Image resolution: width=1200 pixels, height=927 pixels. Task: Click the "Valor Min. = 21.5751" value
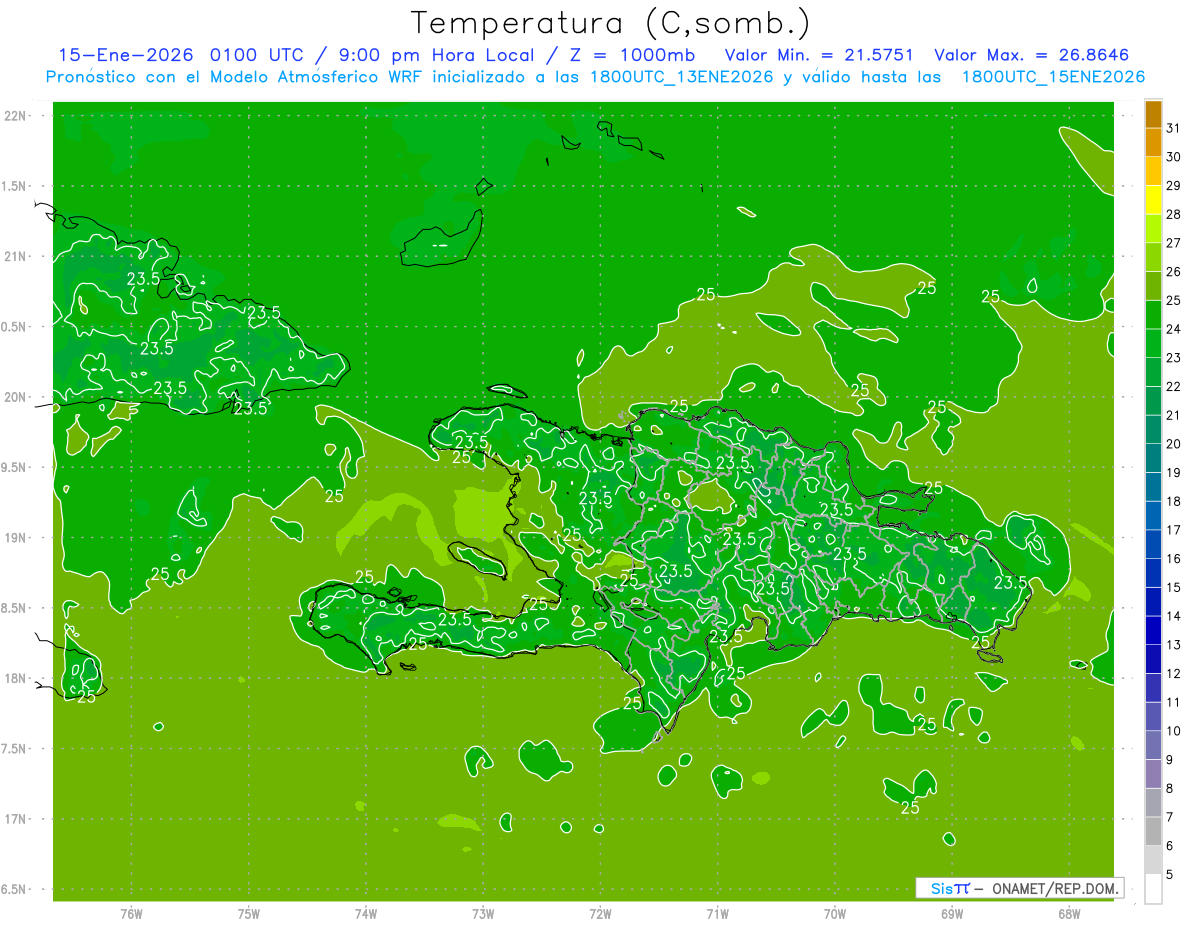point(820,55)
